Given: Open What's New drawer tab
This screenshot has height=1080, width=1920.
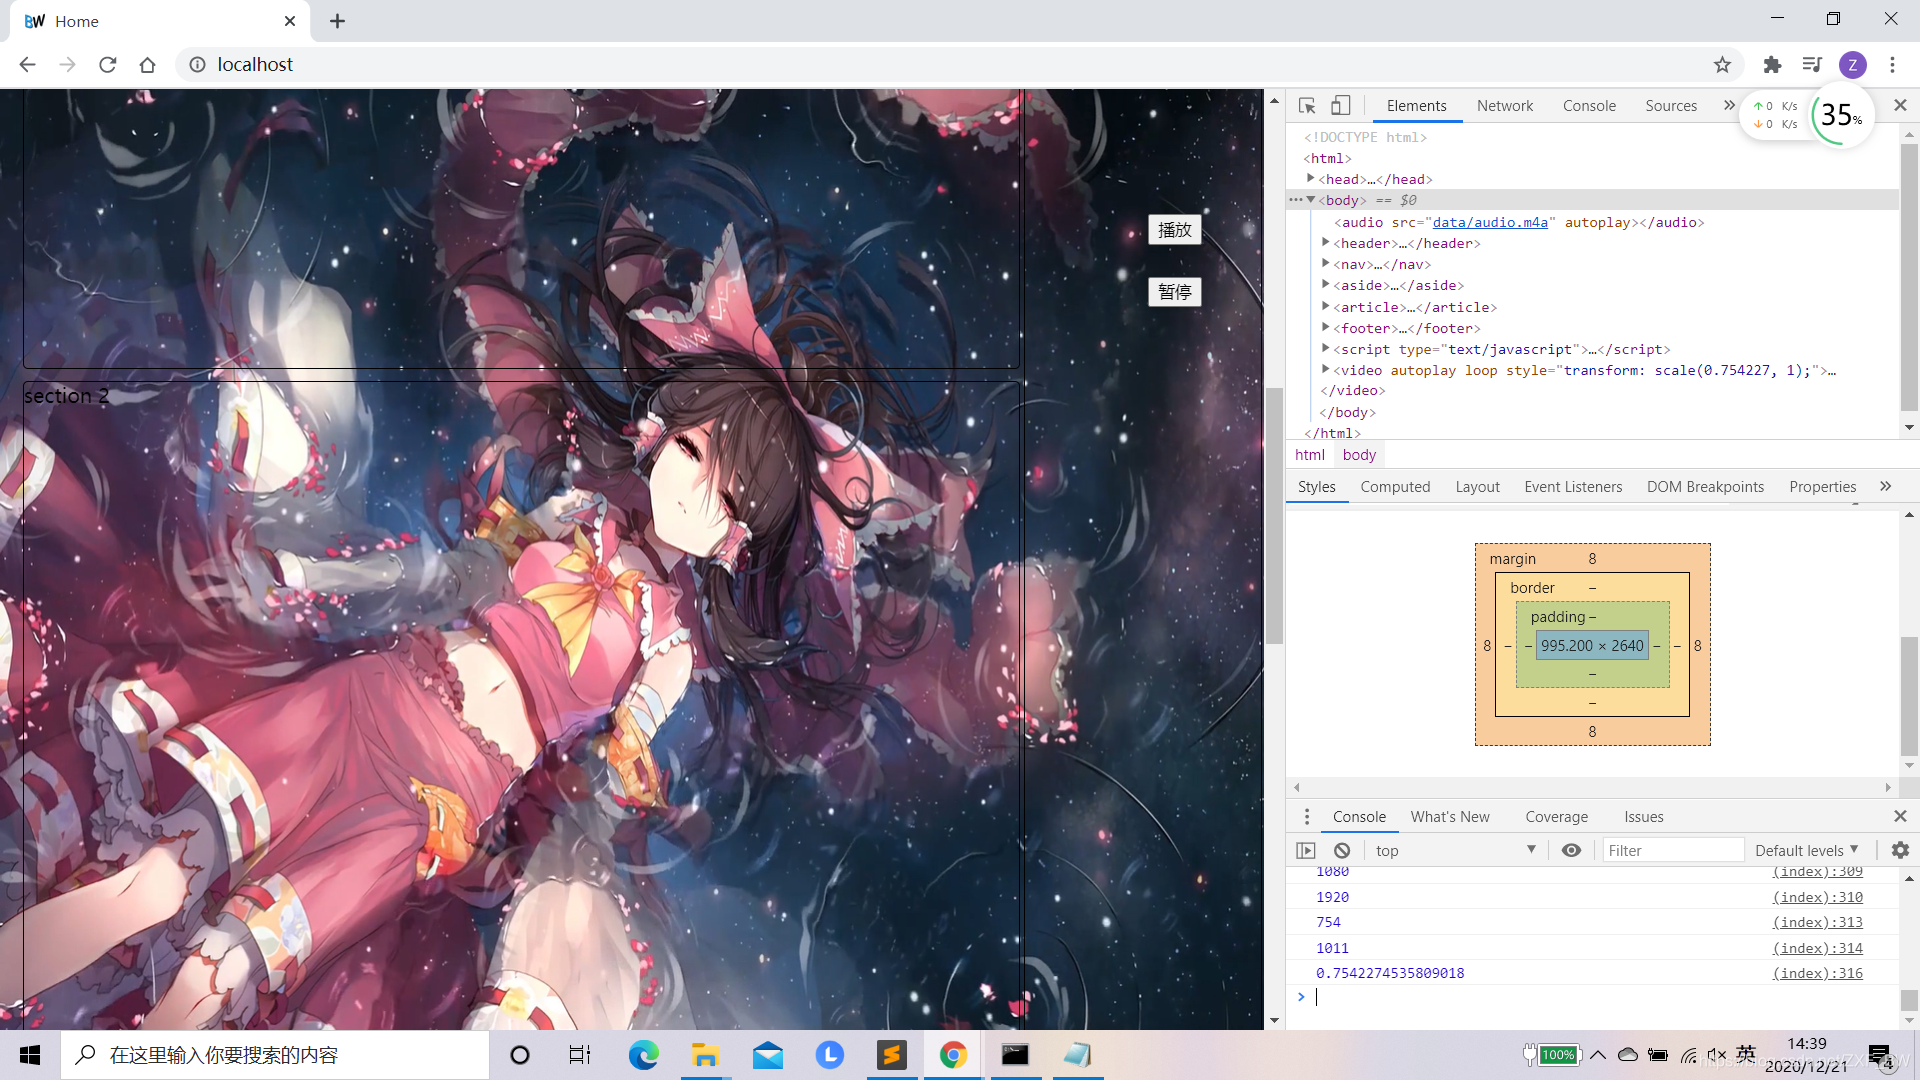Looking at the screenshot, I should (x=1450, y=817).
